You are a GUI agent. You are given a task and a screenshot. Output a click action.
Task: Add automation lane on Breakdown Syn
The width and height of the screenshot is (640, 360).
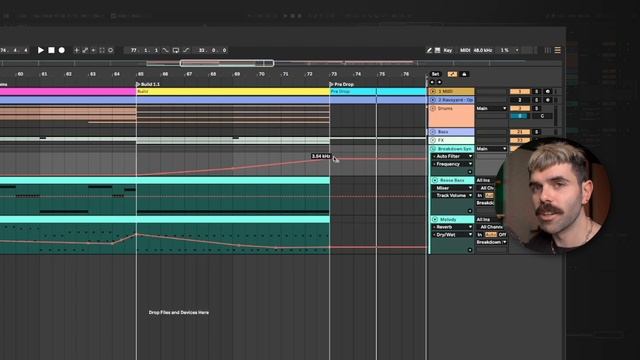[470, 172]
